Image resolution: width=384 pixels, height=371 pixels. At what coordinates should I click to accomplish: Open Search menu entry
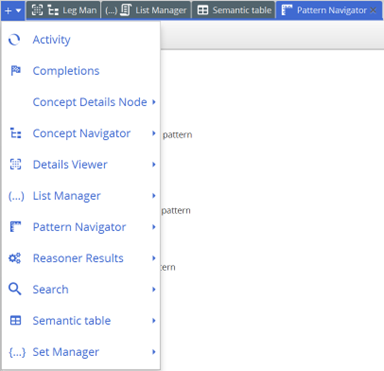pos(81,289)
